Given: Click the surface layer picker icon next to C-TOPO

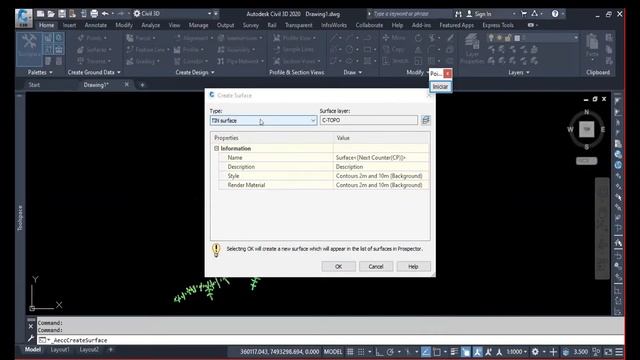Looking at the screenshot, I should [x=426, y=120].
